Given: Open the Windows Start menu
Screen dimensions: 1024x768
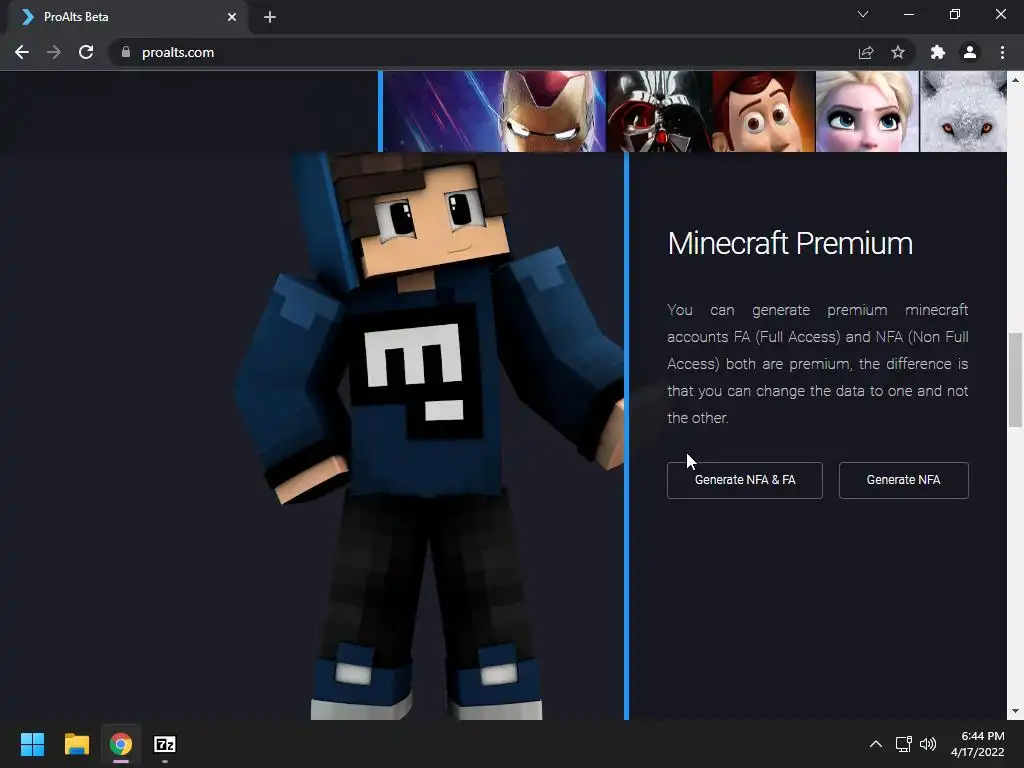Looking at the screenshot, I should [x=32, y=744].
